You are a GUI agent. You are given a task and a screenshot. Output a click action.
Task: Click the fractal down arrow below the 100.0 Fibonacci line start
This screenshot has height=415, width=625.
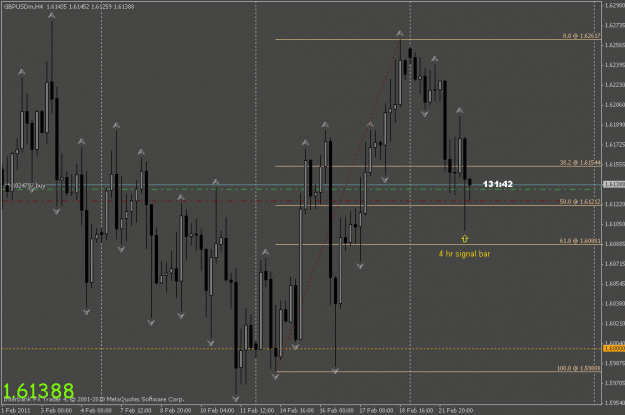(275, 376)
